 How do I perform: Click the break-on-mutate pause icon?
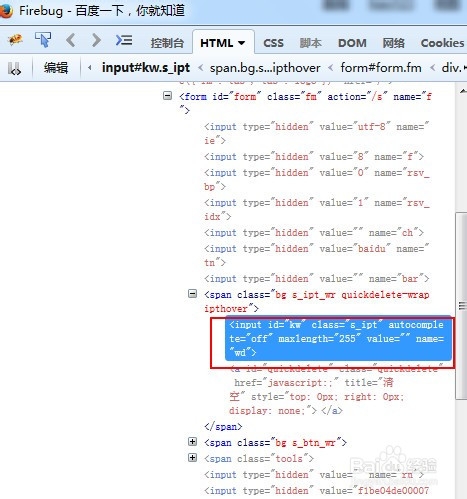(x=14, y=68)
